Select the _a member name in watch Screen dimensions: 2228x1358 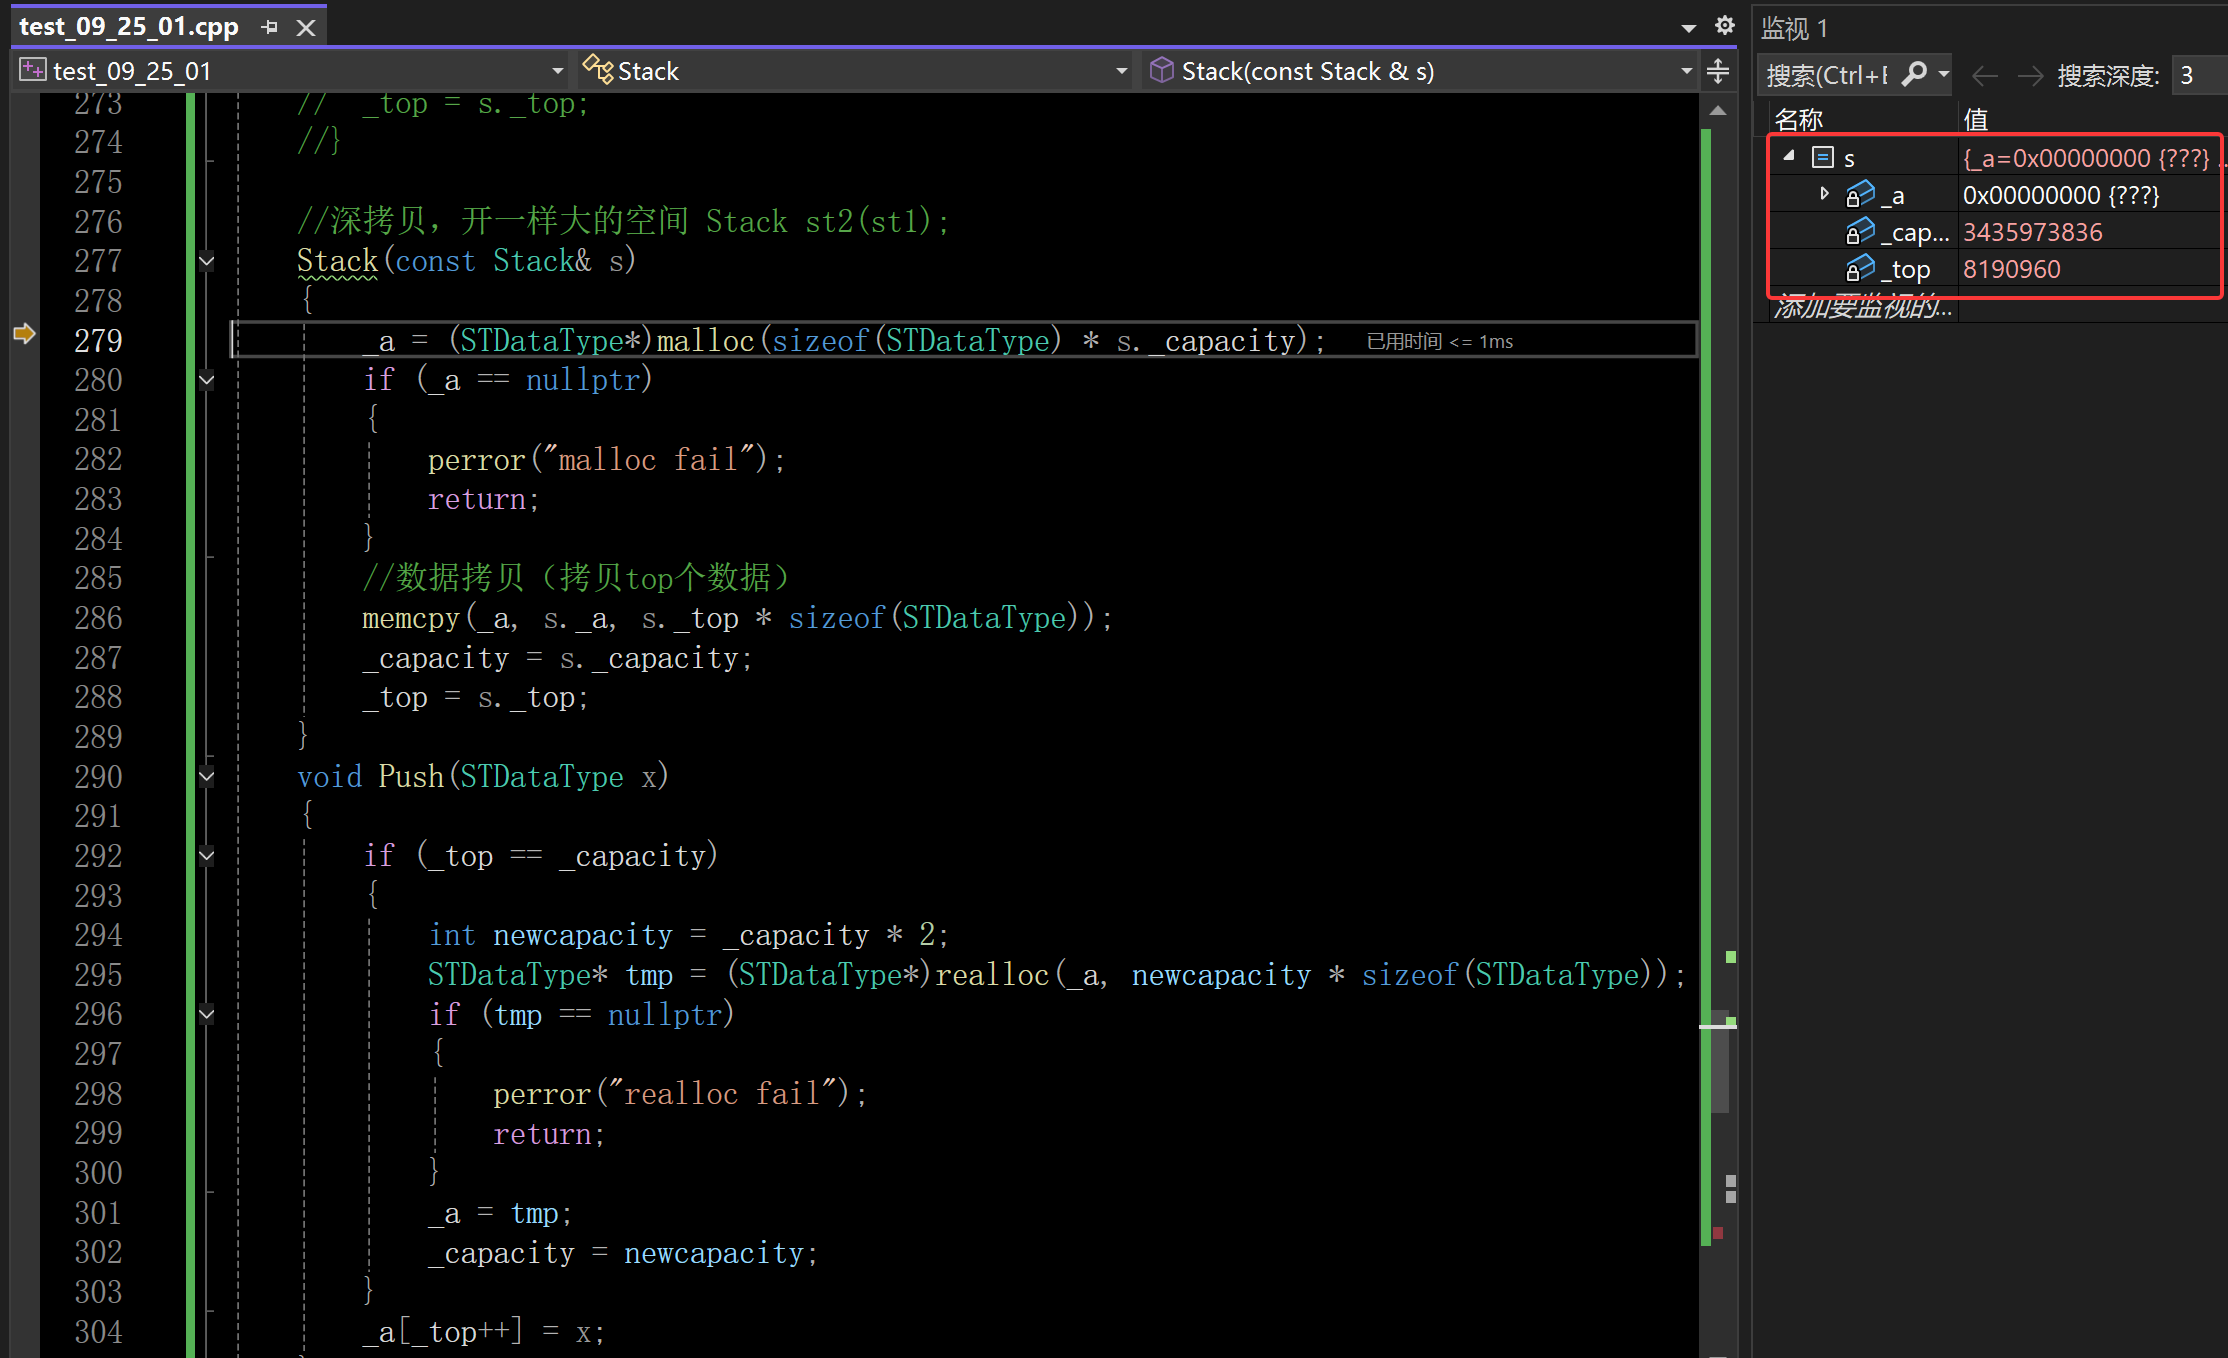1892,196
